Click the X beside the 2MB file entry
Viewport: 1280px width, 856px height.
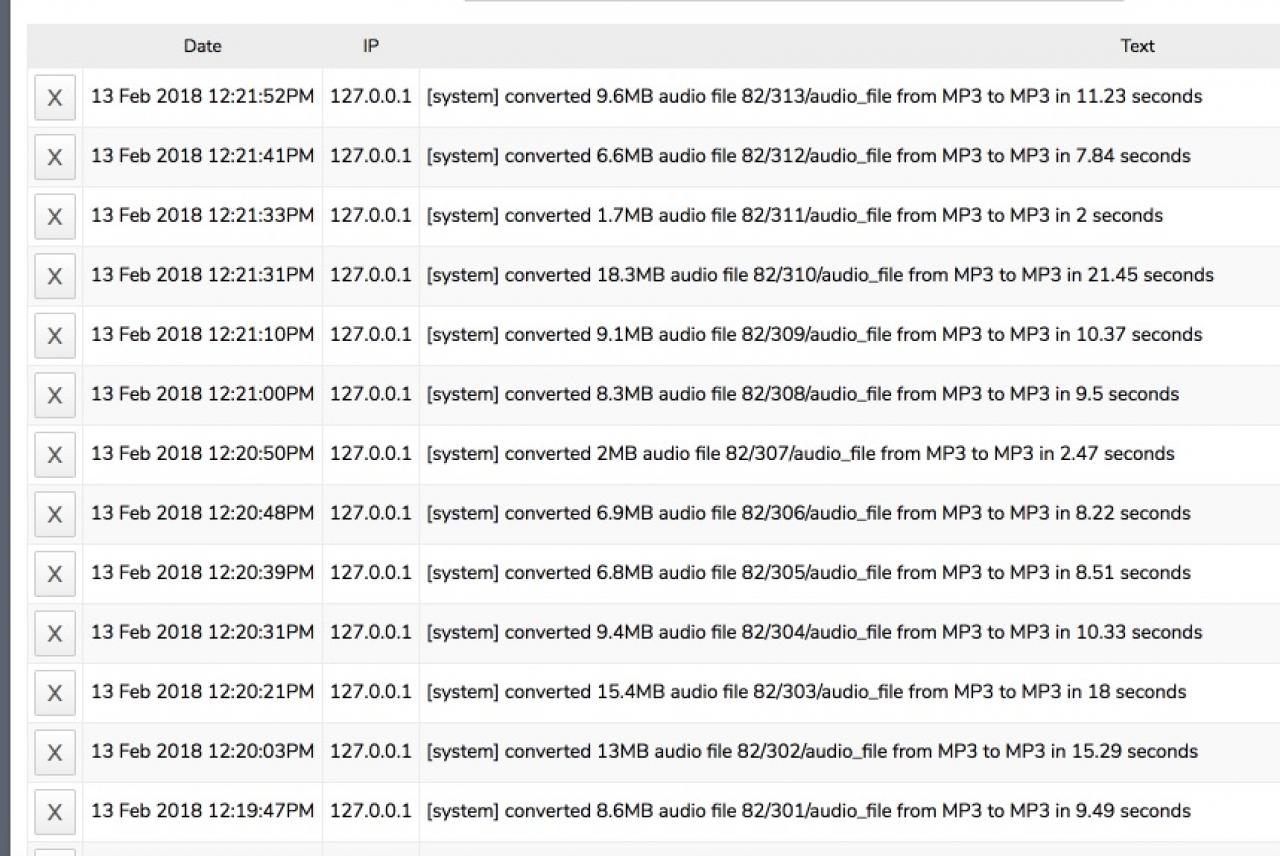(55, 455)
